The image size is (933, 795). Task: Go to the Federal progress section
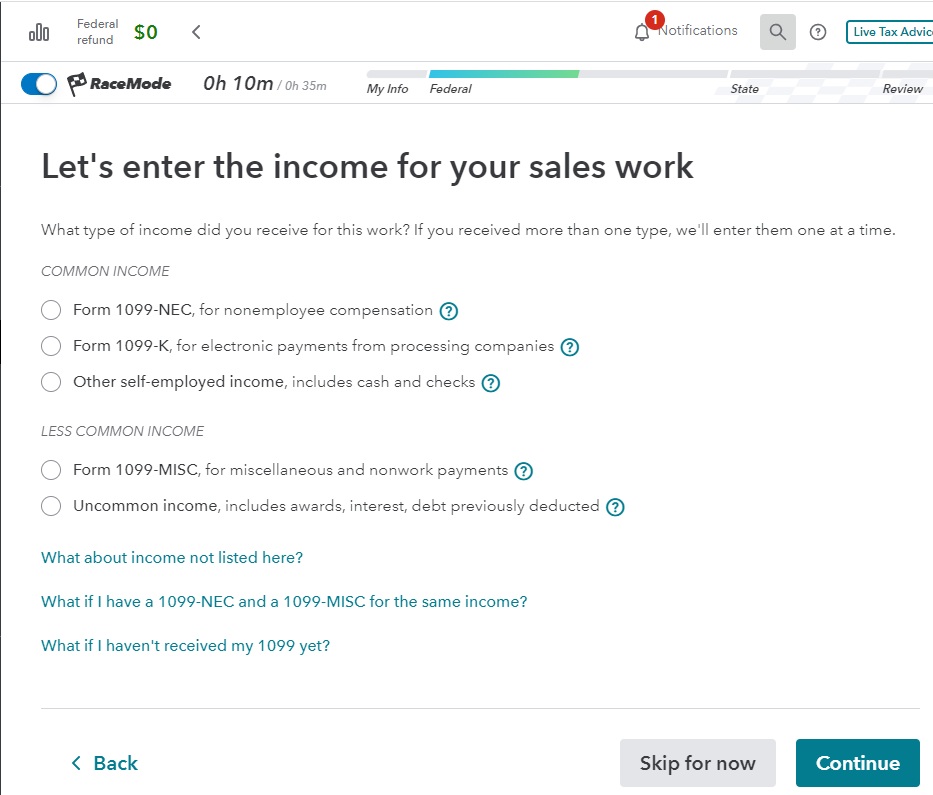[x=450, y=89]
